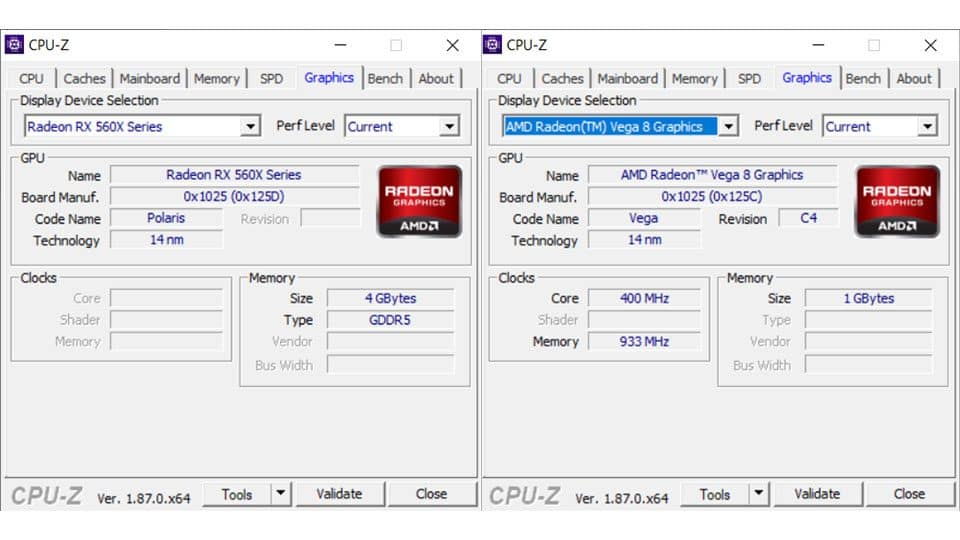Click Memory Size value 1 GBytes
This screenshot has width=960, height=540.
(x=869, y=298)
